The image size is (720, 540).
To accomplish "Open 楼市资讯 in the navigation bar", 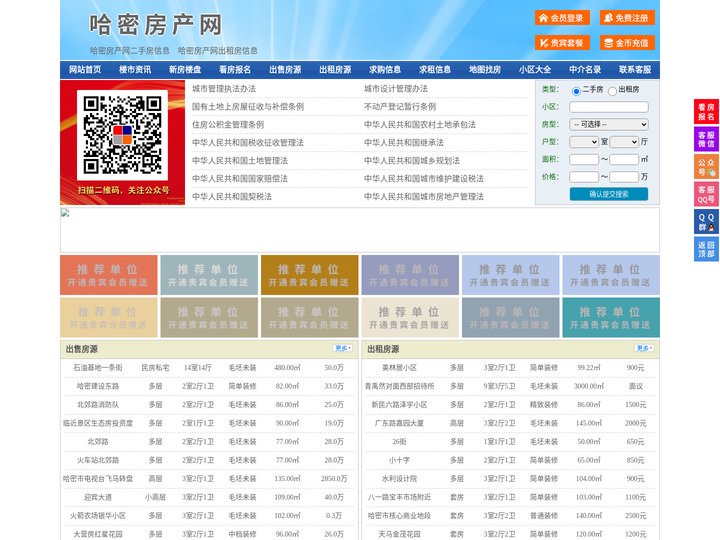I will point(135,69).
